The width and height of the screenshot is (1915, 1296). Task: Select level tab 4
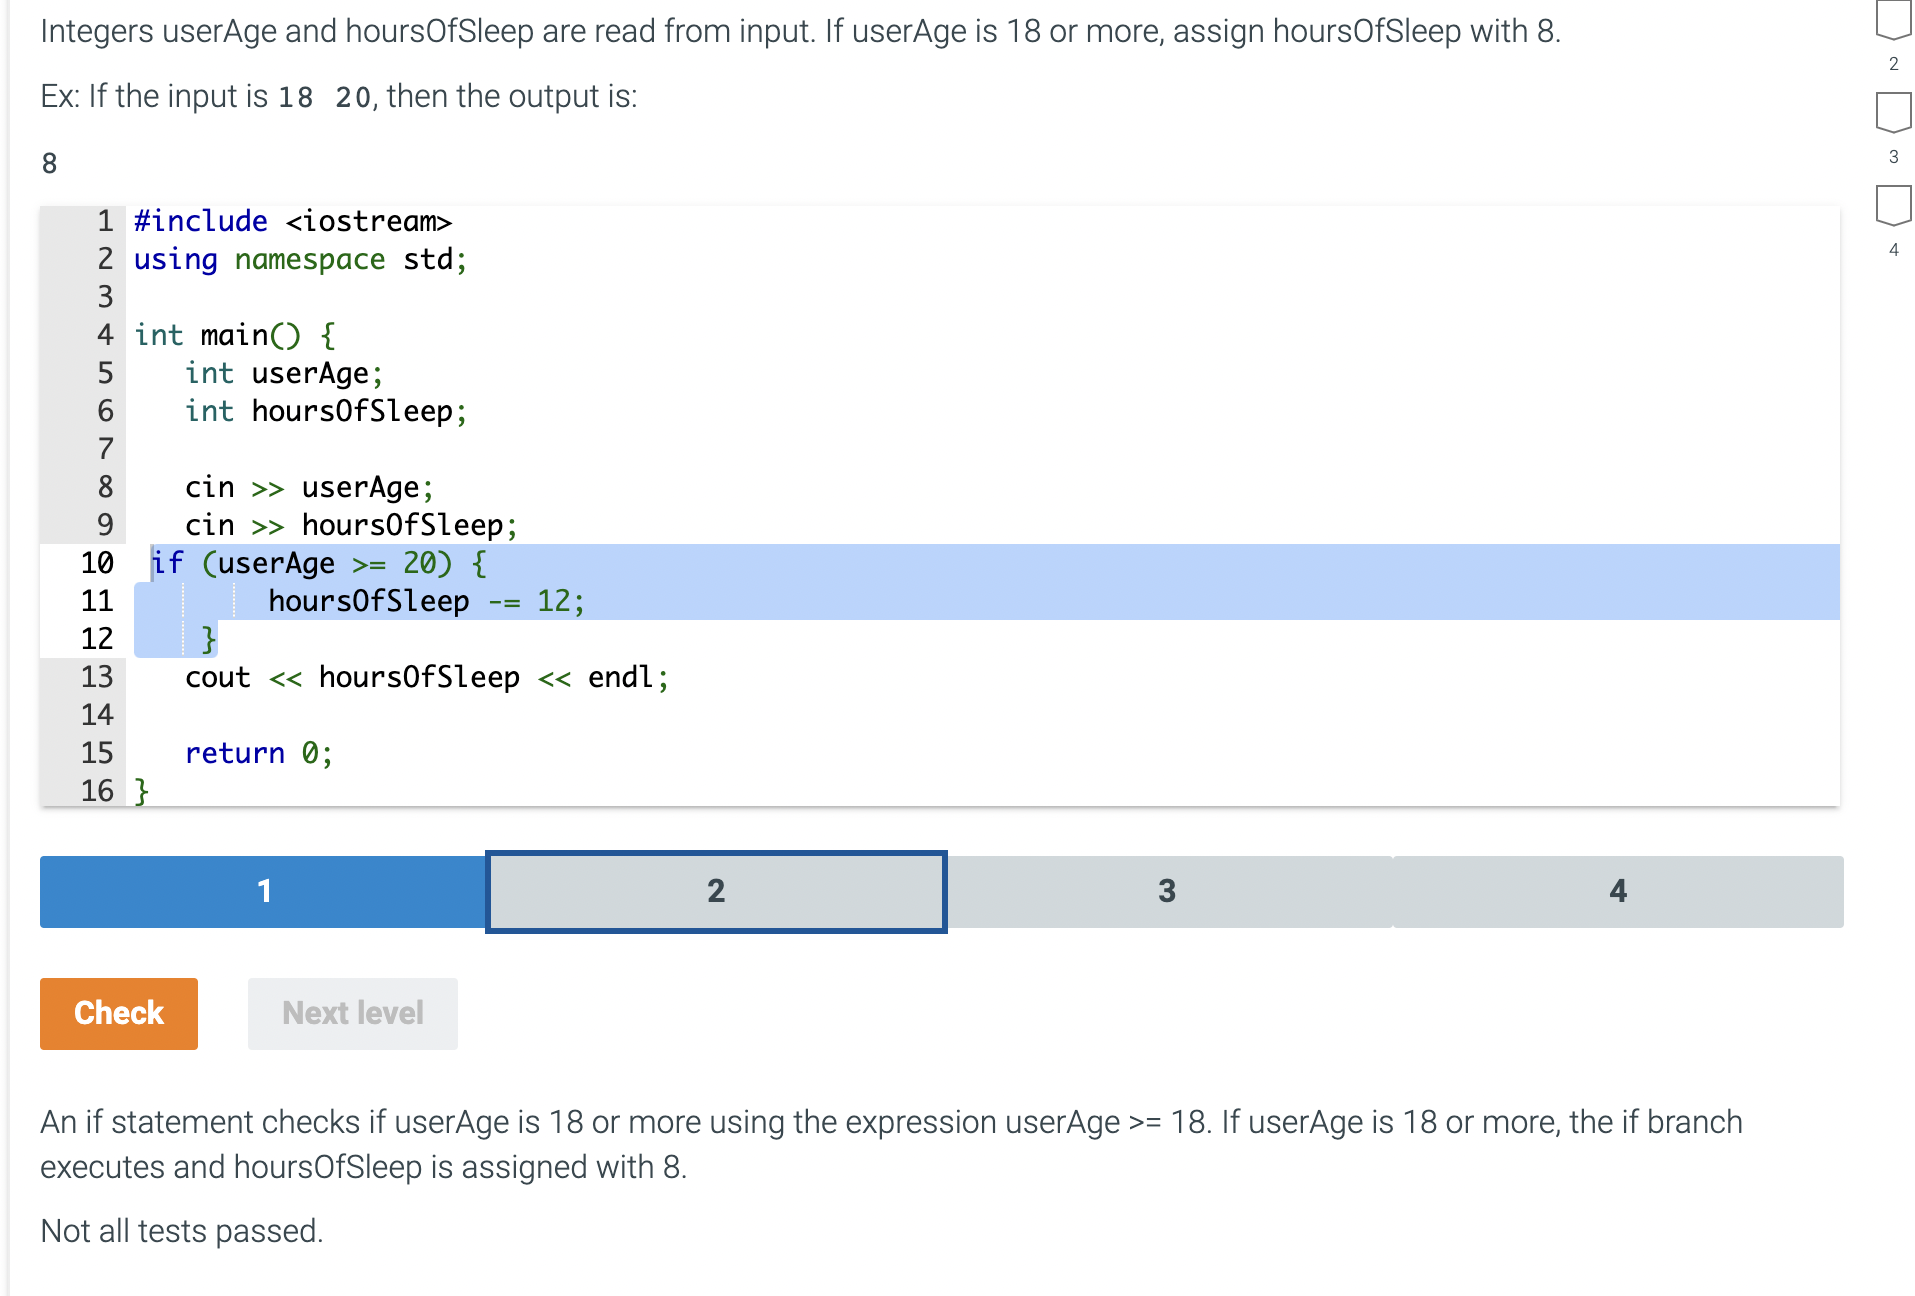[1617, 891]
